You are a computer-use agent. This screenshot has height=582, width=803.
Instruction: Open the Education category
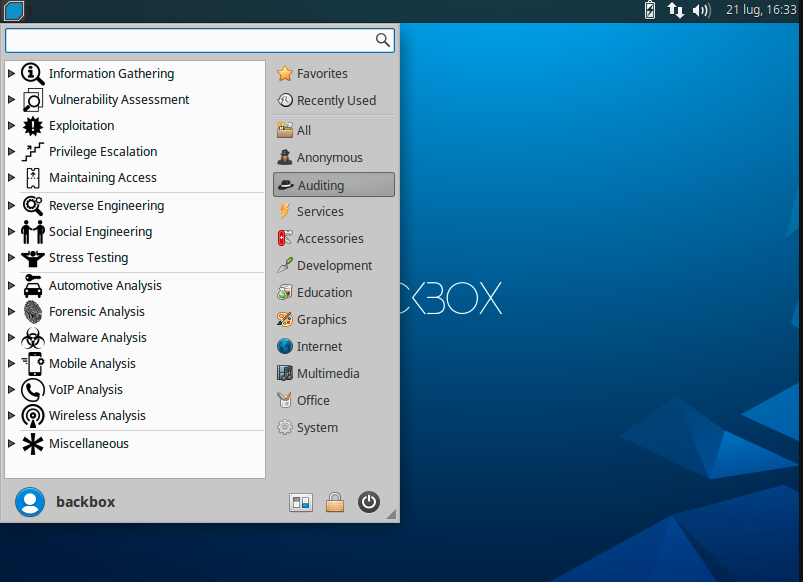(334, 293)
